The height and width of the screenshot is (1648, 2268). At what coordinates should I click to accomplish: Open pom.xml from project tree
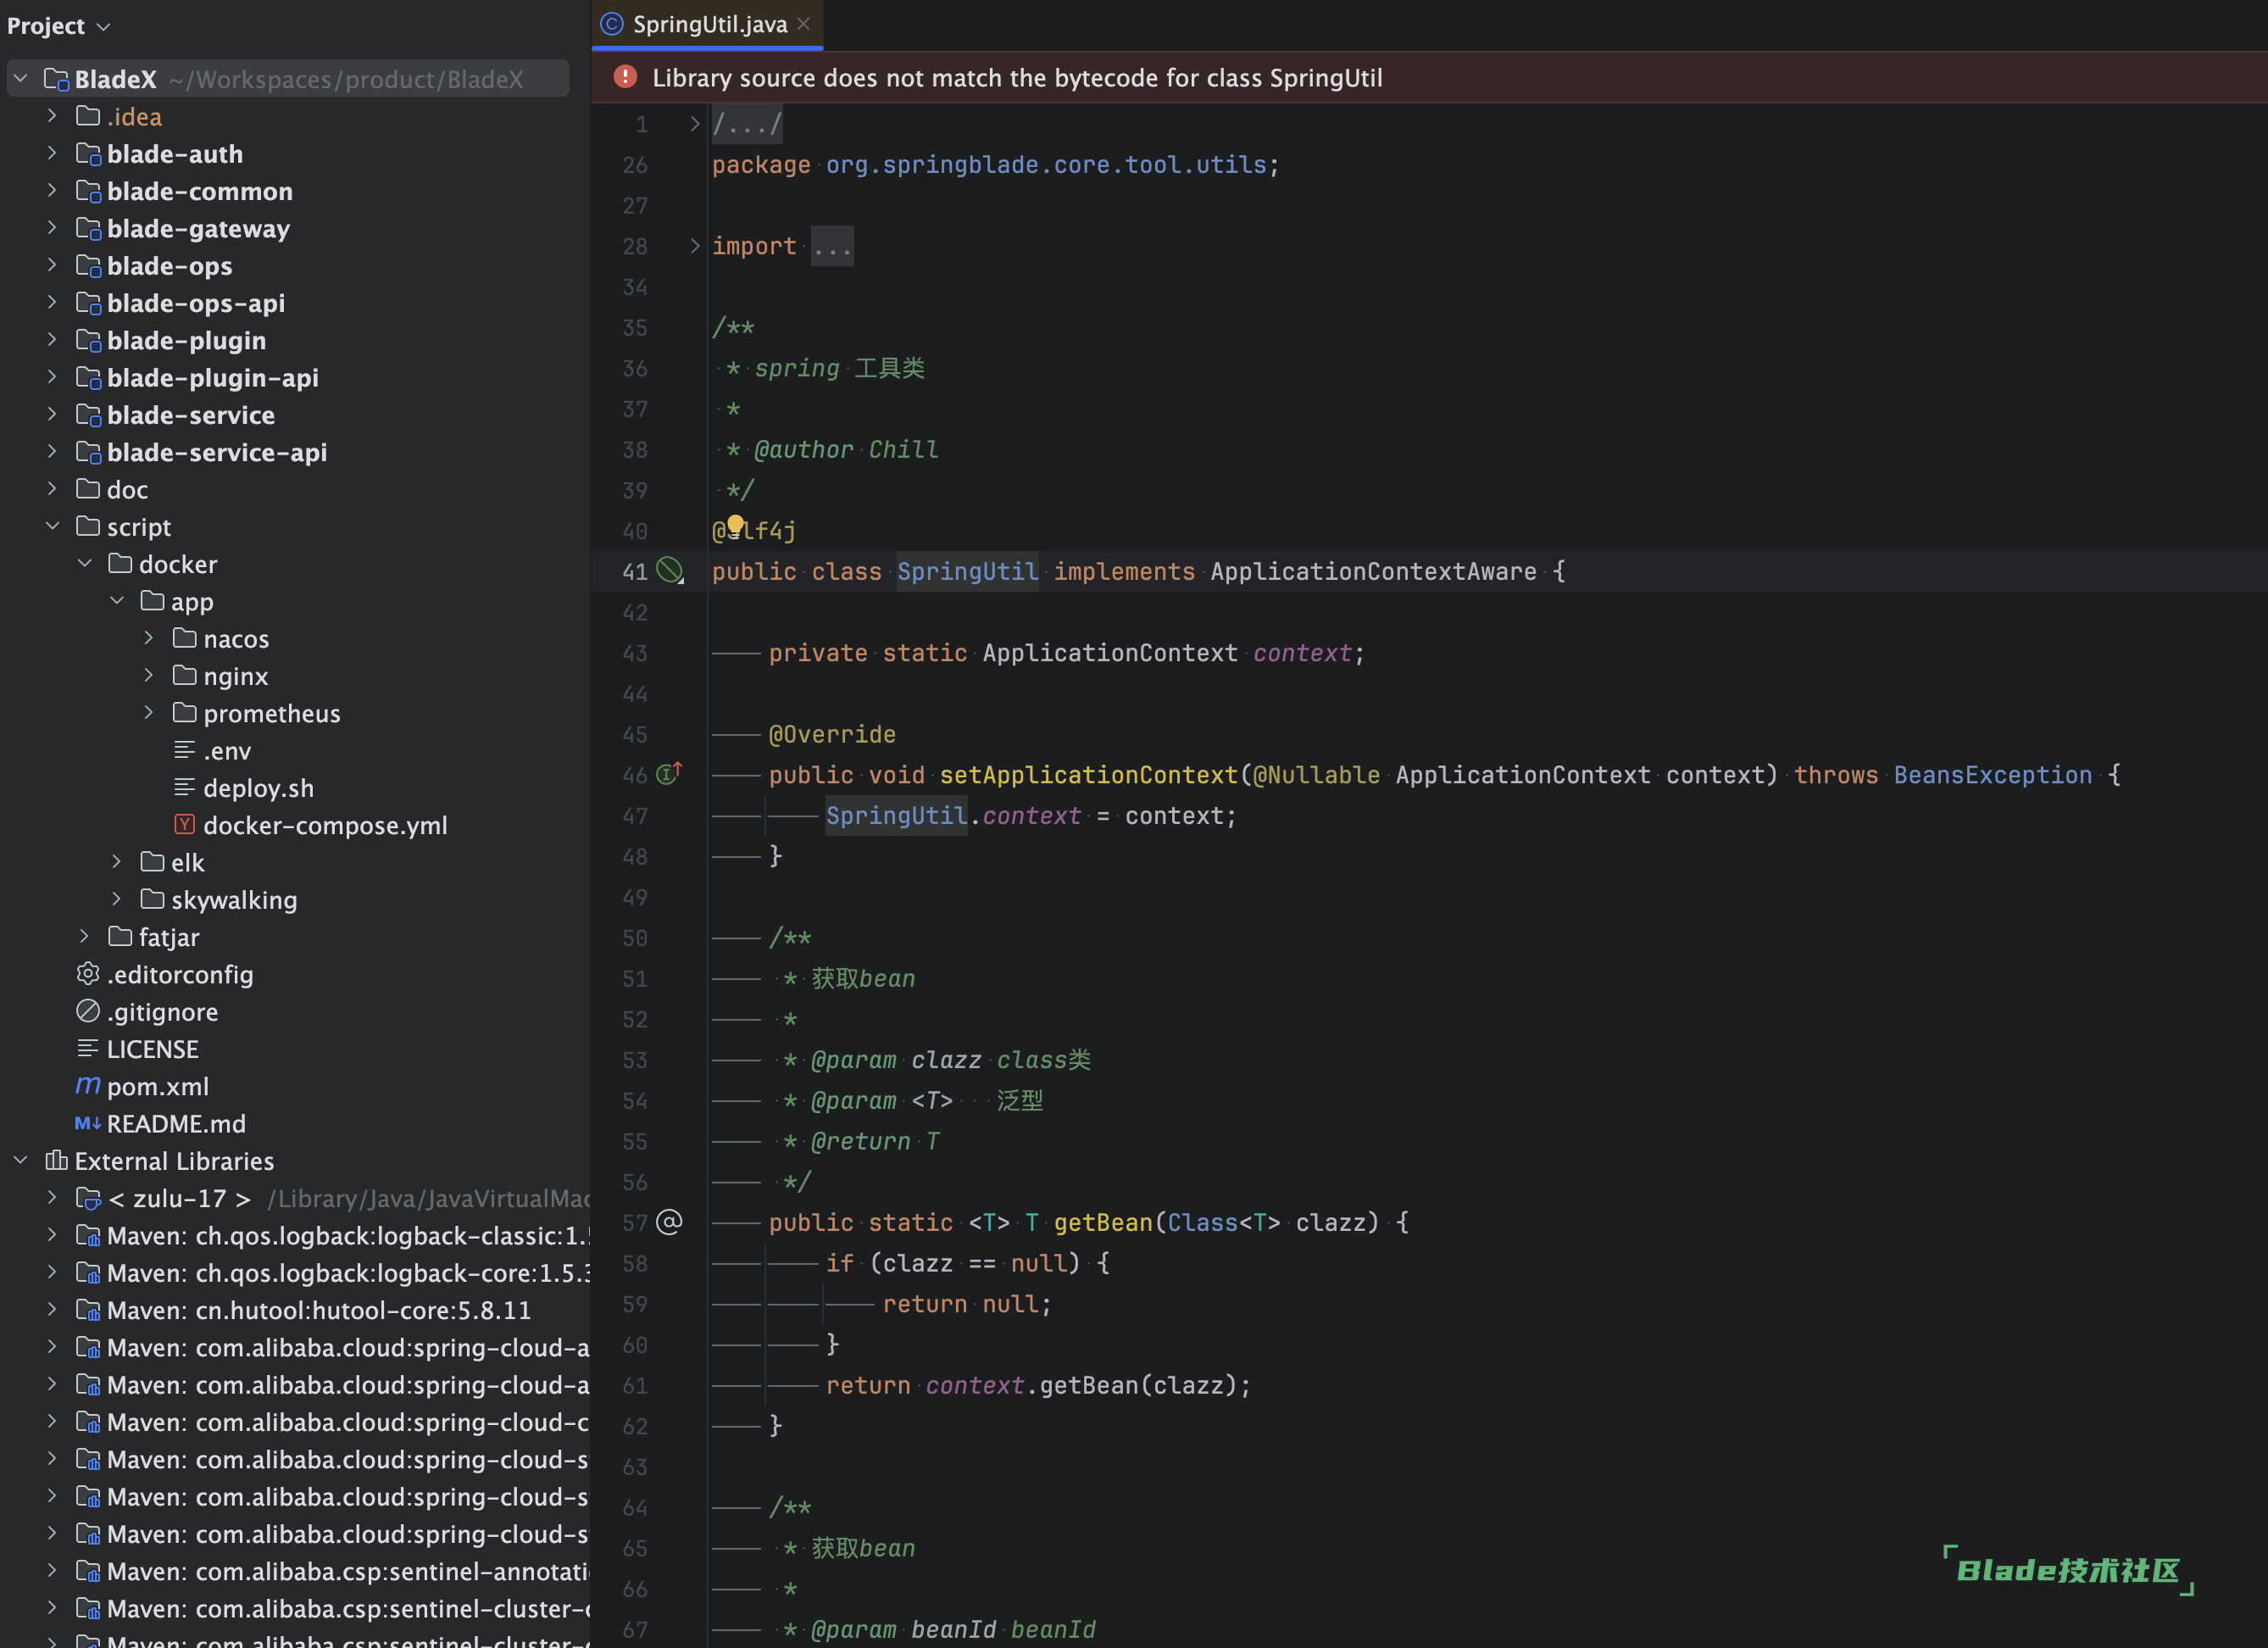click(x=158, y=1086)
